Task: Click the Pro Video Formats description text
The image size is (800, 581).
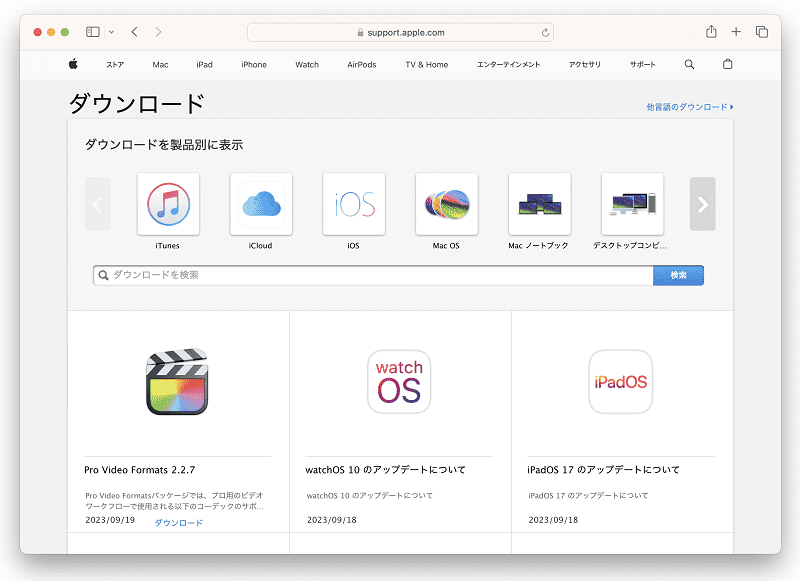Action: pyautogui.click(x=174, y=501)
